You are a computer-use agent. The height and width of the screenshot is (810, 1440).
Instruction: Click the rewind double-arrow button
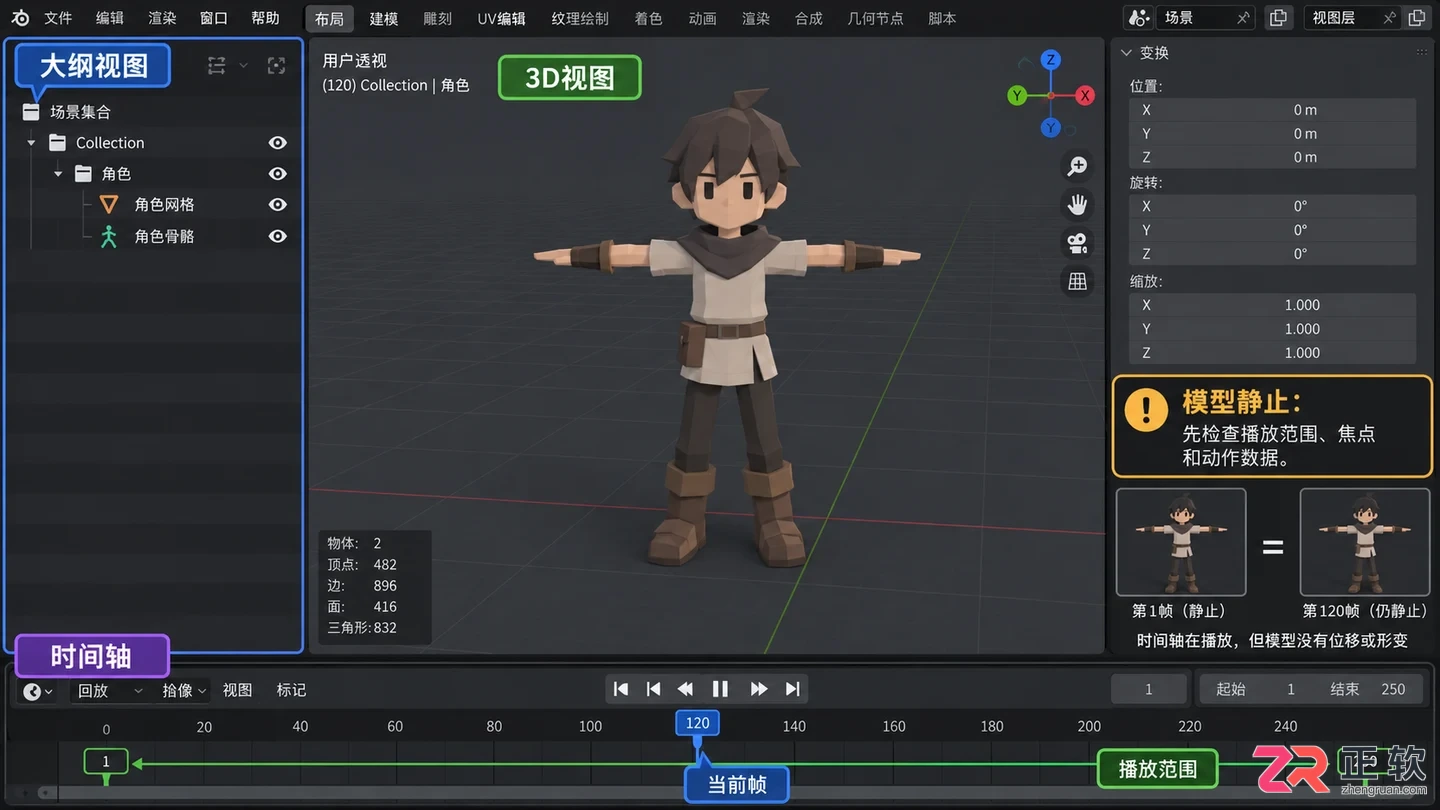(686, 689)
